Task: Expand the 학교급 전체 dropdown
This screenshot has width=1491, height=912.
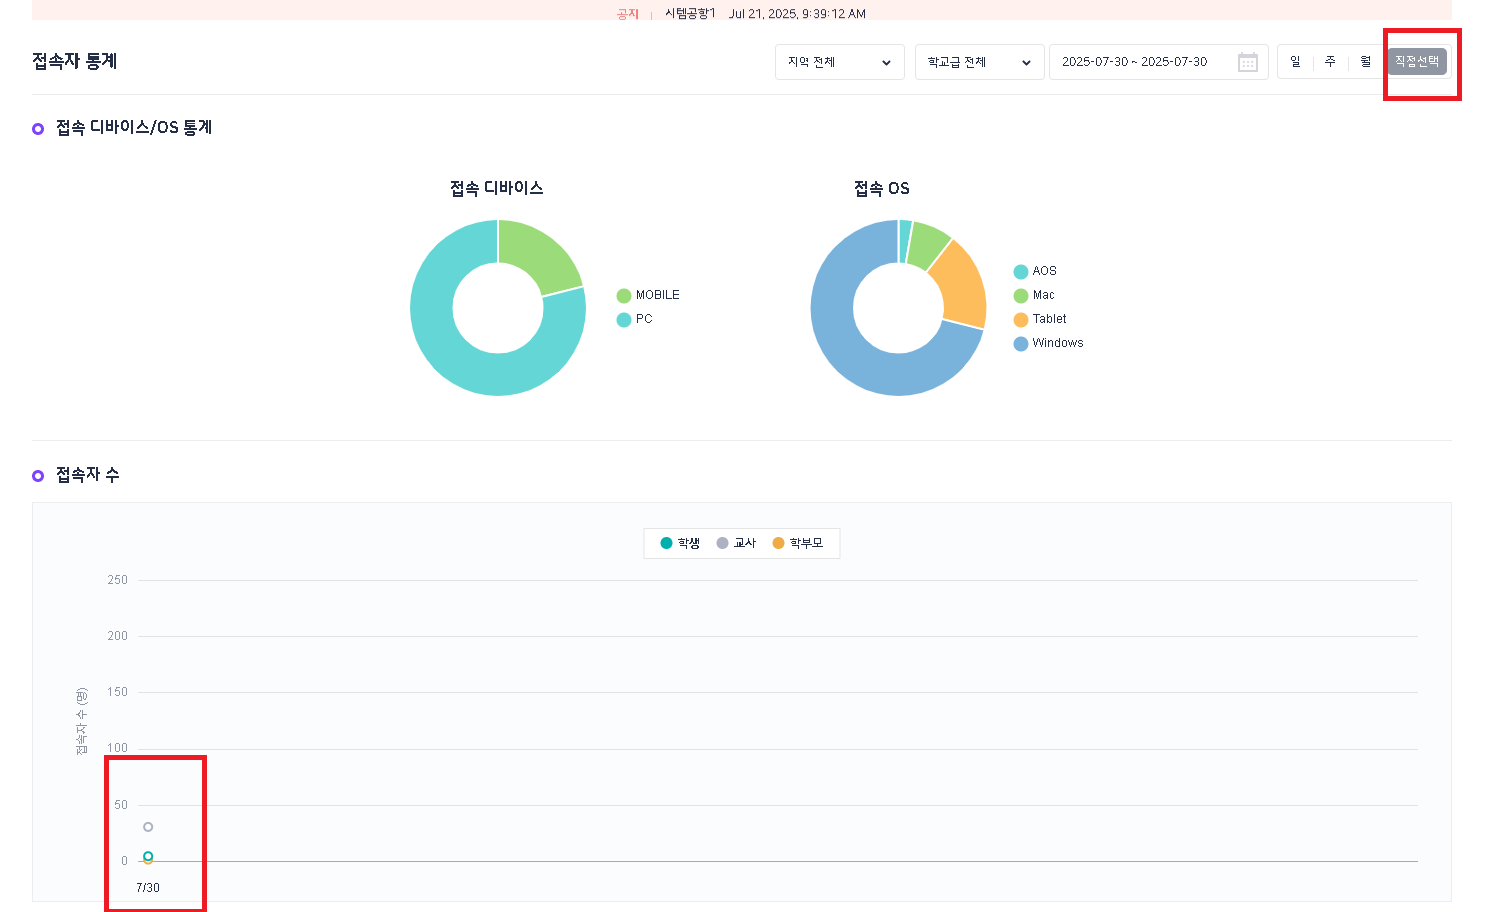Action: 979,62
